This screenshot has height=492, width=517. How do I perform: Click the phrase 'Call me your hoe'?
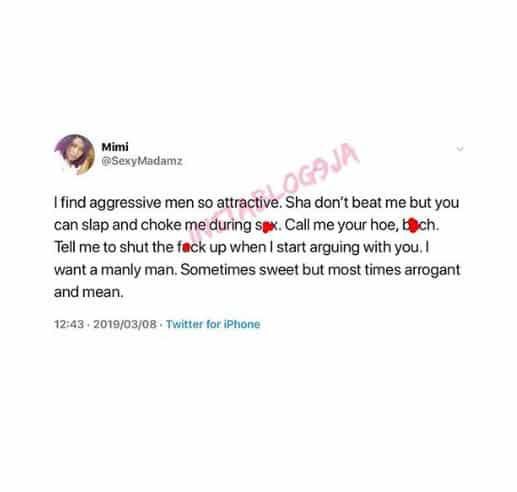[x=340, y=225]
